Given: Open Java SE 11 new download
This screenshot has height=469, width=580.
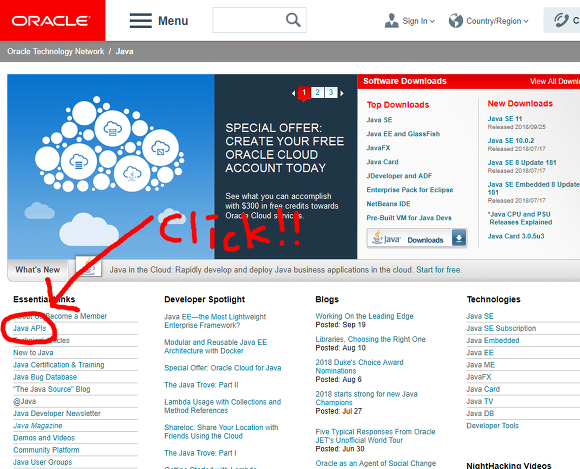Looking at the screenshot, I should click(505, 119).
